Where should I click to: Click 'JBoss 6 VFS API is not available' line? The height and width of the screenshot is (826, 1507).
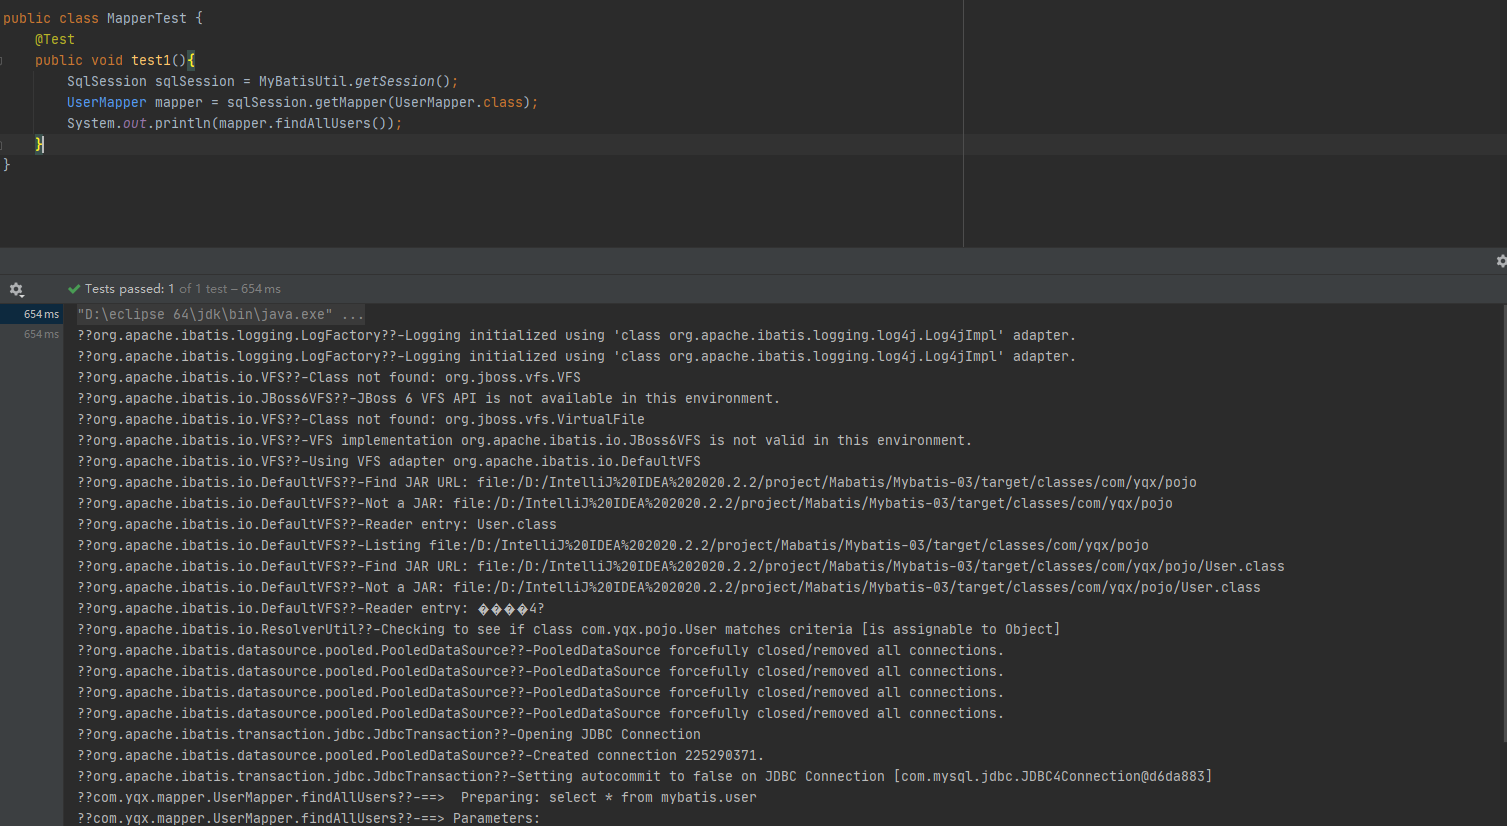[x=429, y=398]
